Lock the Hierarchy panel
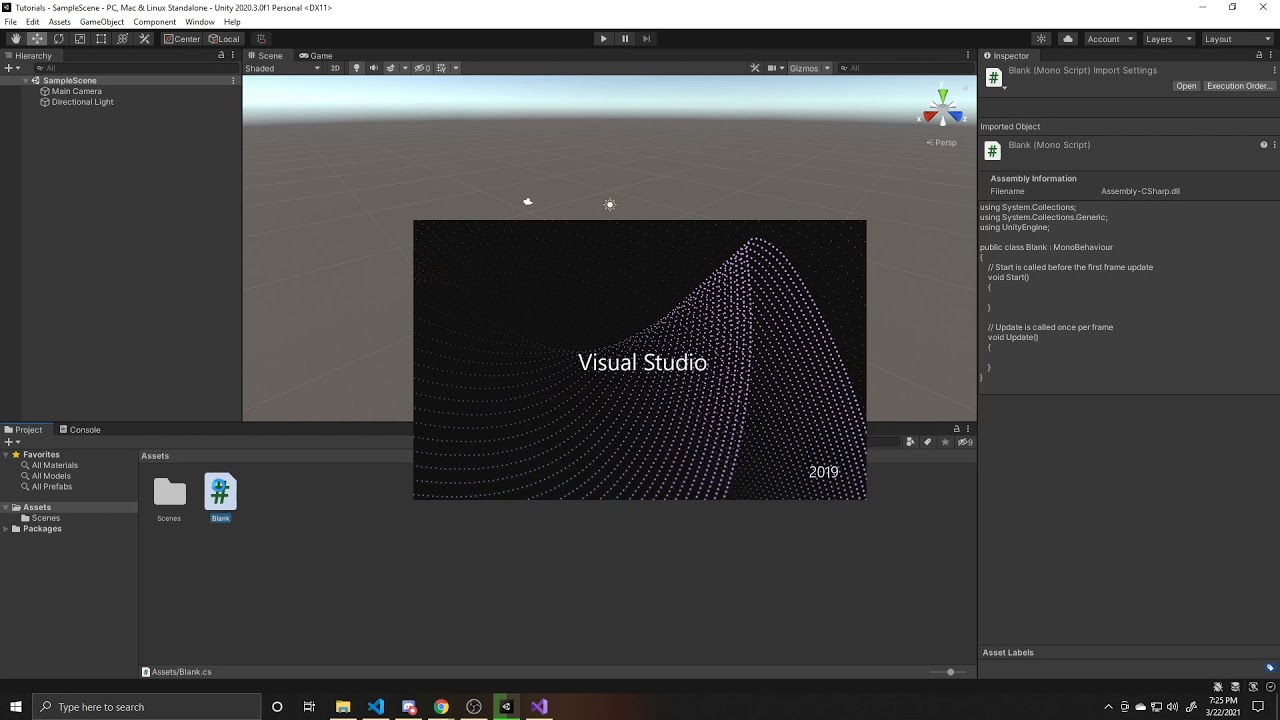Viewport: 1280px width, 720px height. (x=221, y=56)
